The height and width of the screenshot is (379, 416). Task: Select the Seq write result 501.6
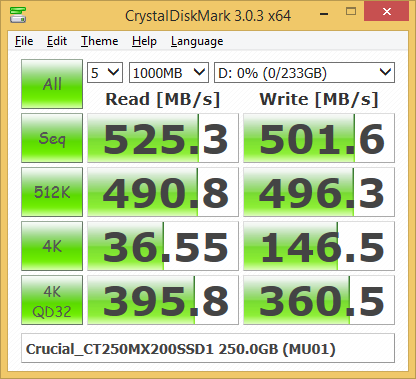pos(319,138)
